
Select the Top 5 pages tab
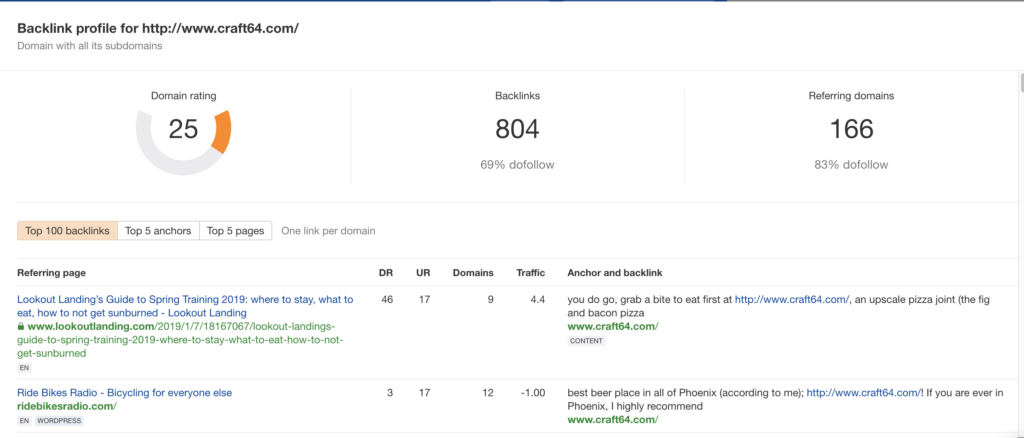coord(235,231)
